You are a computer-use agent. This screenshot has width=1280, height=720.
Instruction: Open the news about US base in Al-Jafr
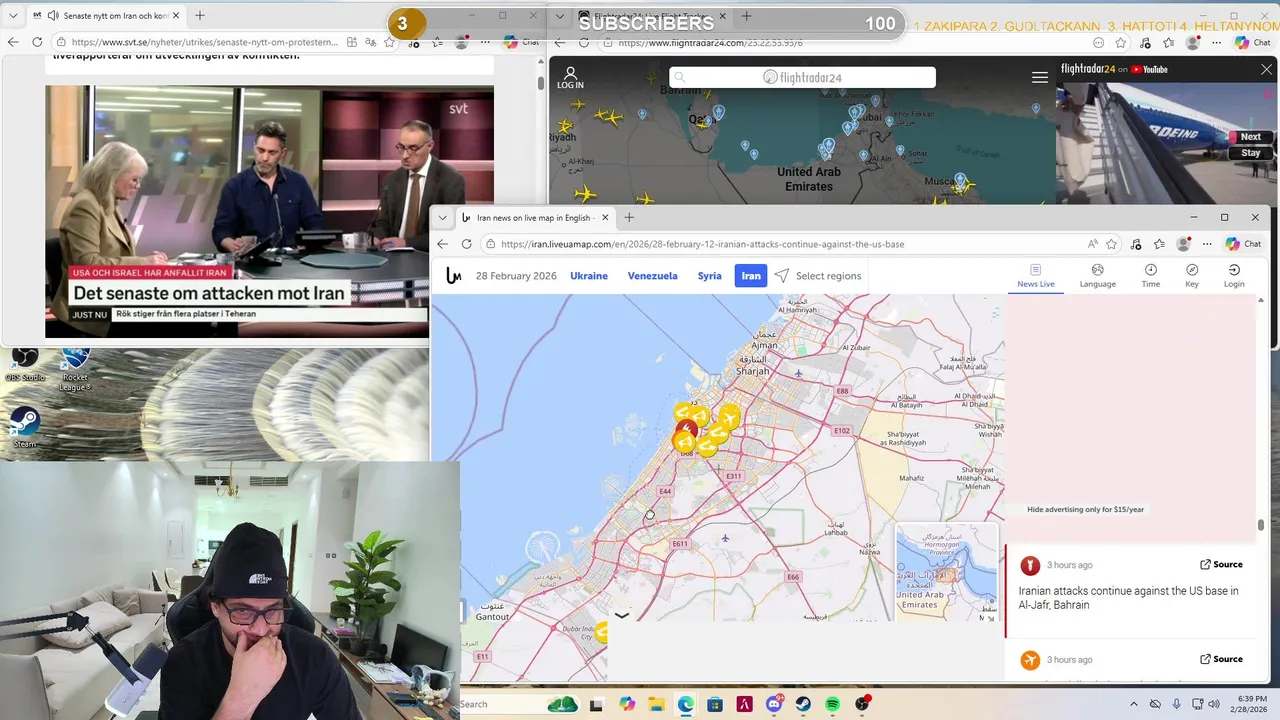[1128, 598]
